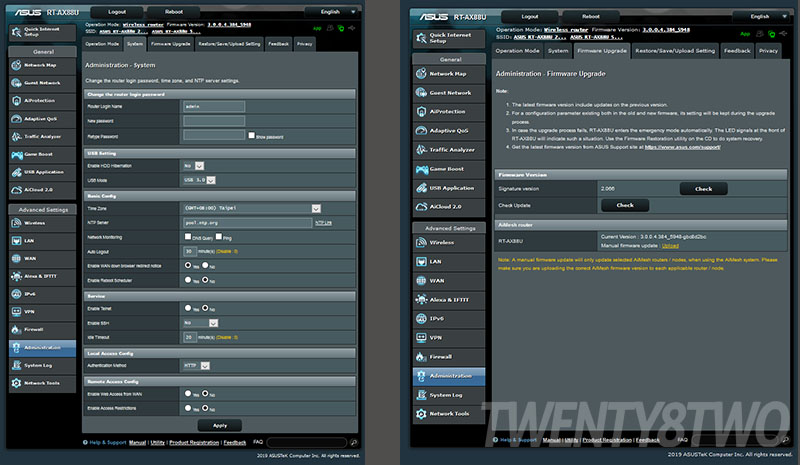Open Firewall settings in the right window sidebar
This screenshot has height=465, width=800.
(449, 357)
